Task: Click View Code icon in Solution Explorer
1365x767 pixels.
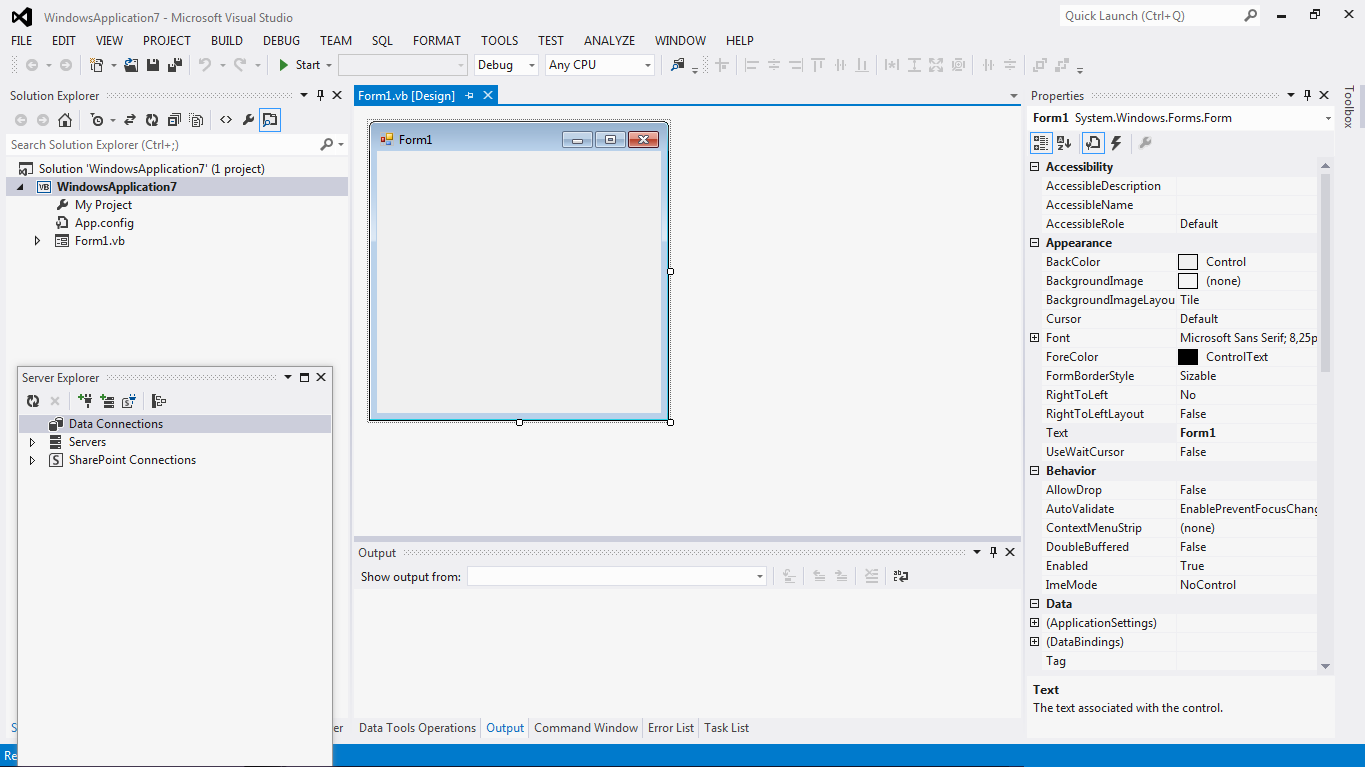Action: point(225,119)
